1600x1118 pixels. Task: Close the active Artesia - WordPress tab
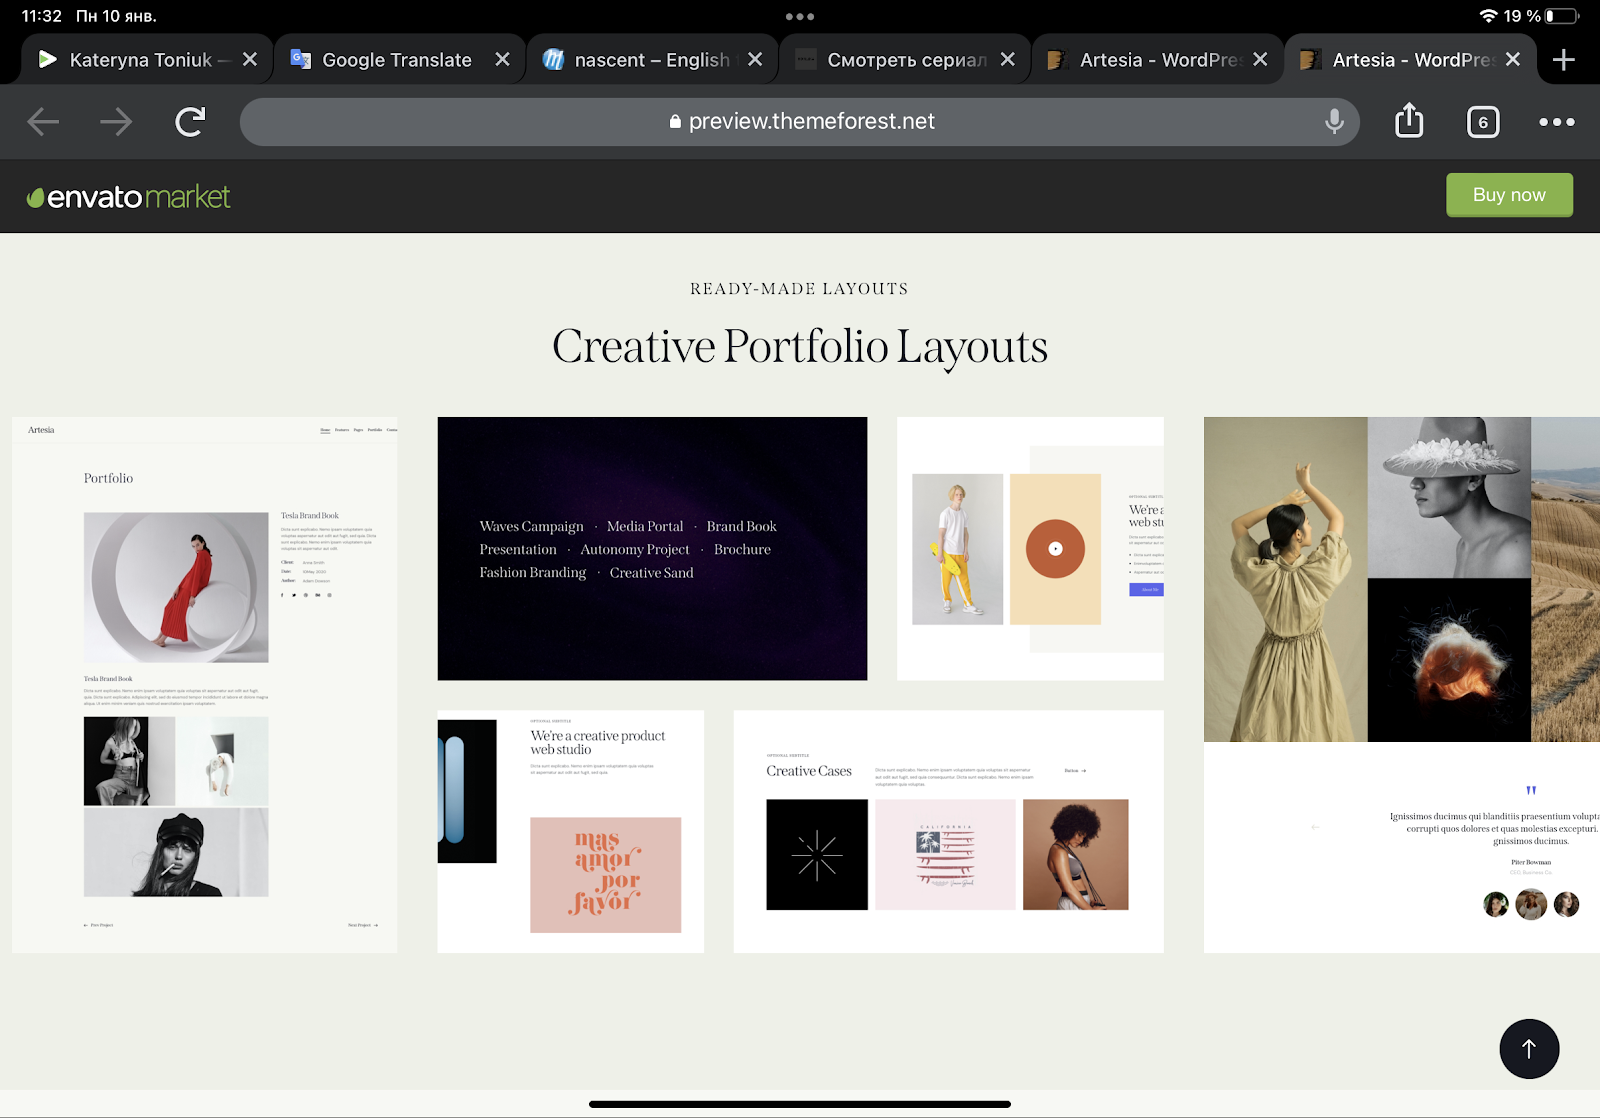click(1513, 60)
